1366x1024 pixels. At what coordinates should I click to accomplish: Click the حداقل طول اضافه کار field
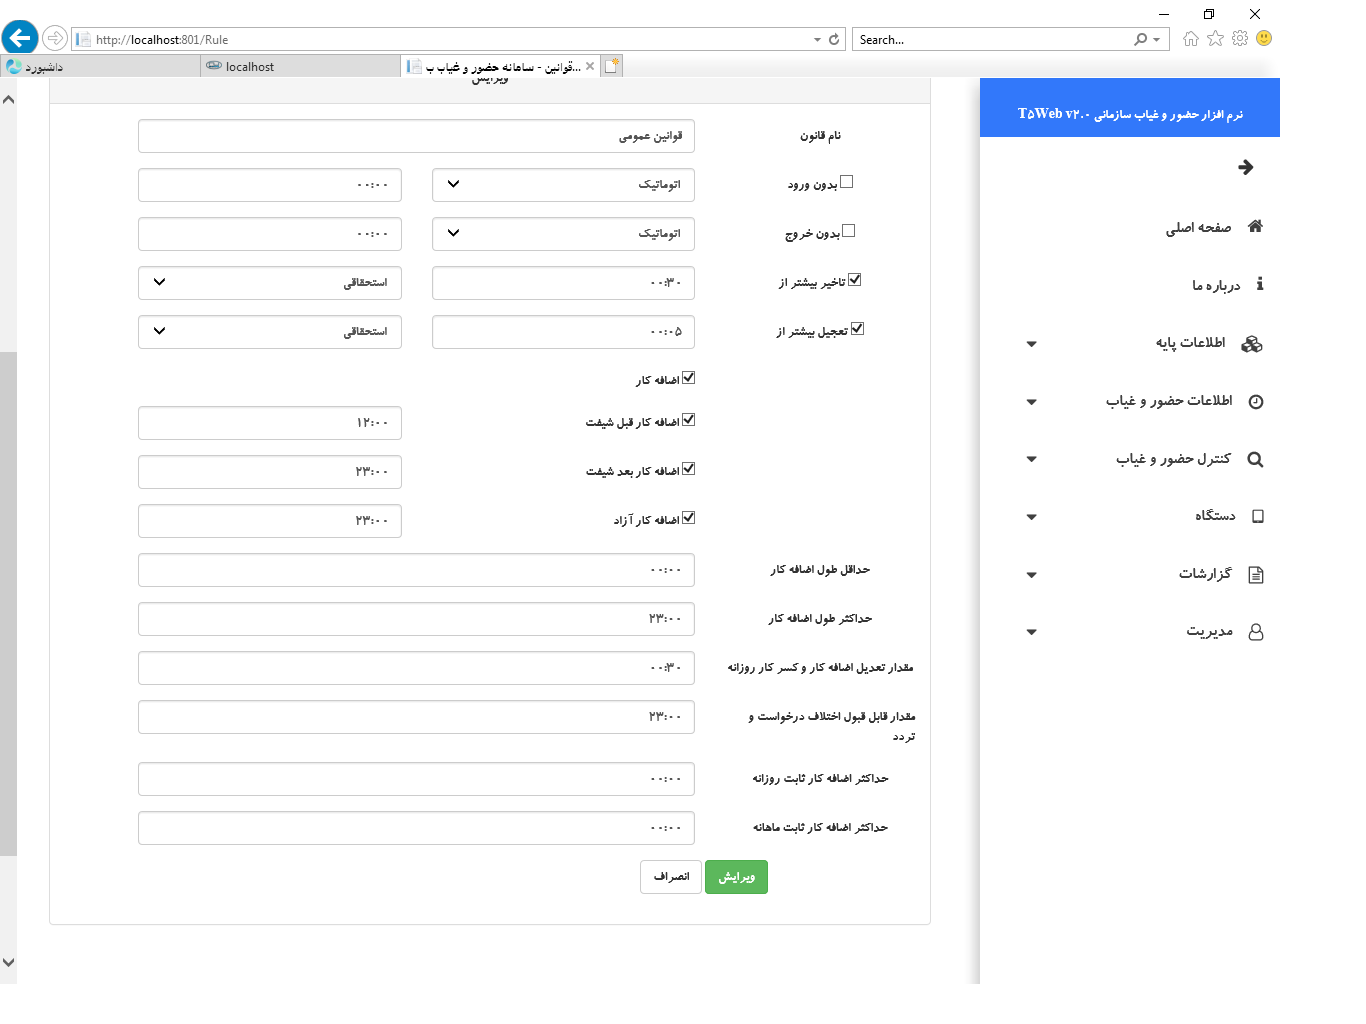416,570
